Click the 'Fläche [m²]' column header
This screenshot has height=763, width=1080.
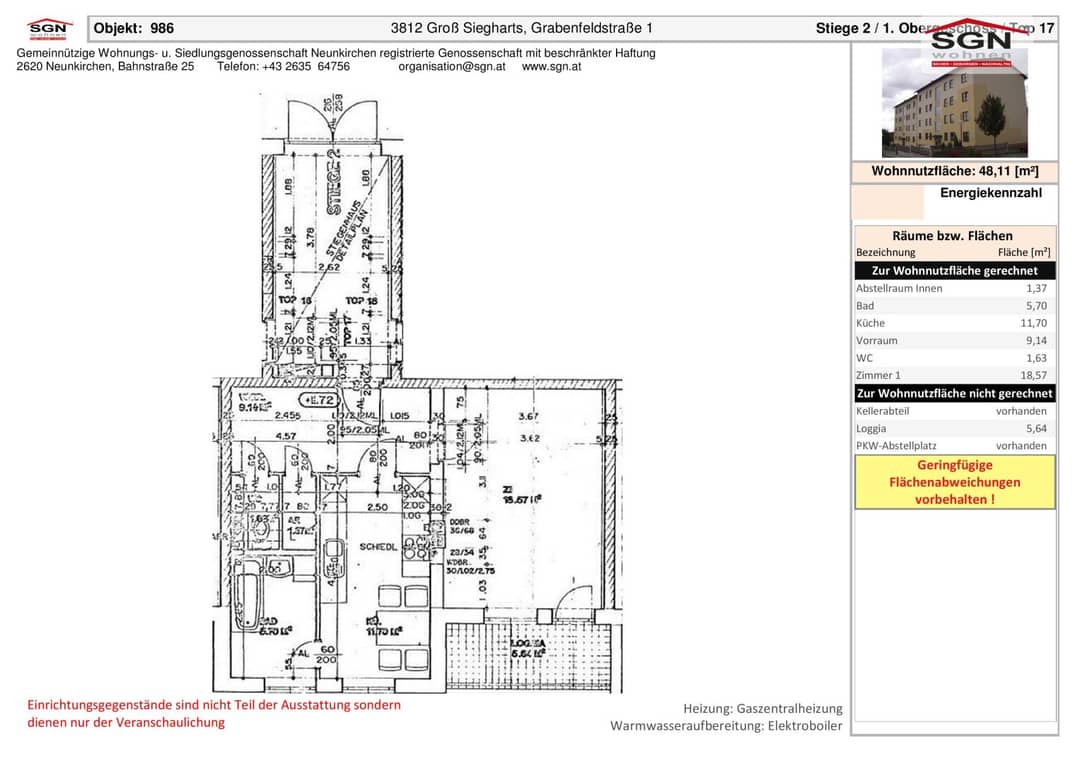point(1024,252)
